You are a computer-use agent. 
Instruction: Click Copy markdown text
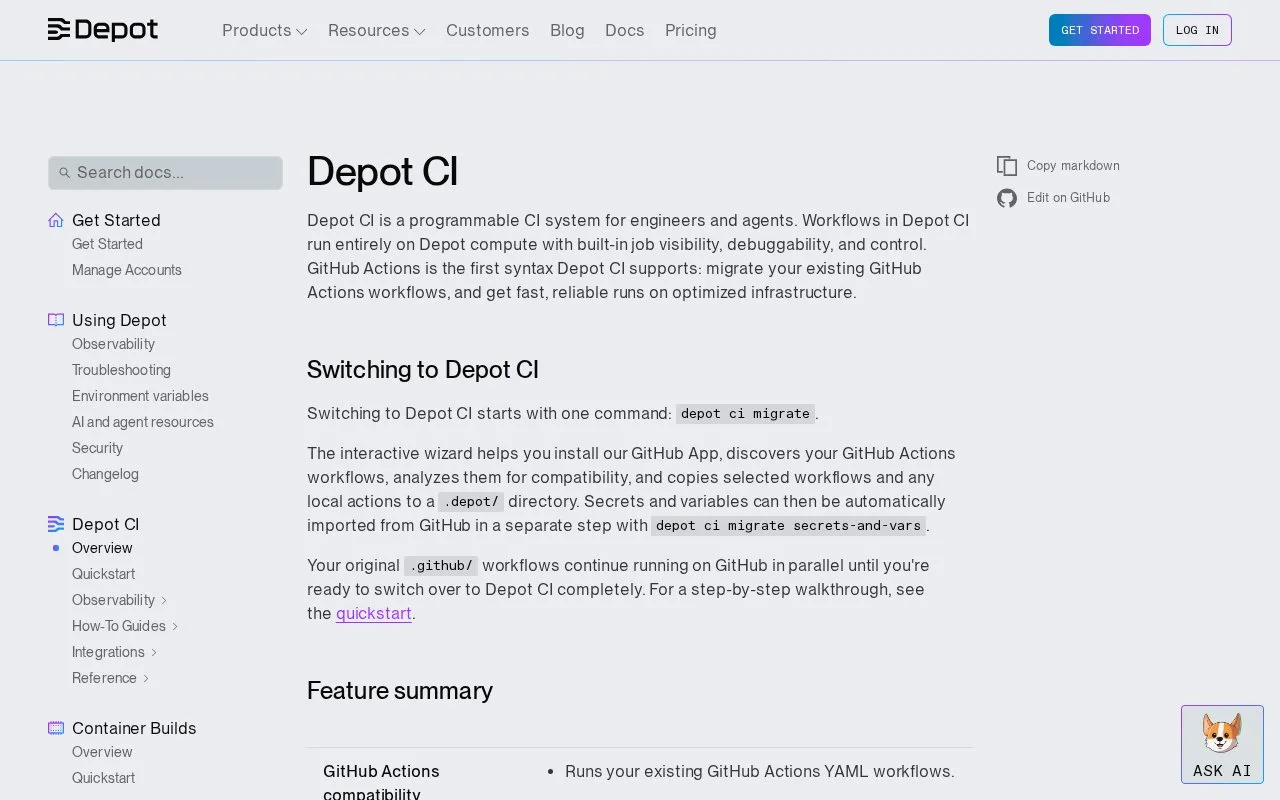1073,166
